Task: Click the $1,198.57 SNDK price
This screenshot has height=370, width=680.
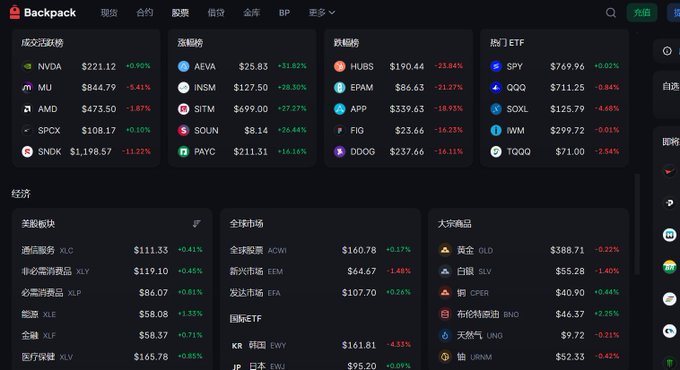Action: pos(91,152)
